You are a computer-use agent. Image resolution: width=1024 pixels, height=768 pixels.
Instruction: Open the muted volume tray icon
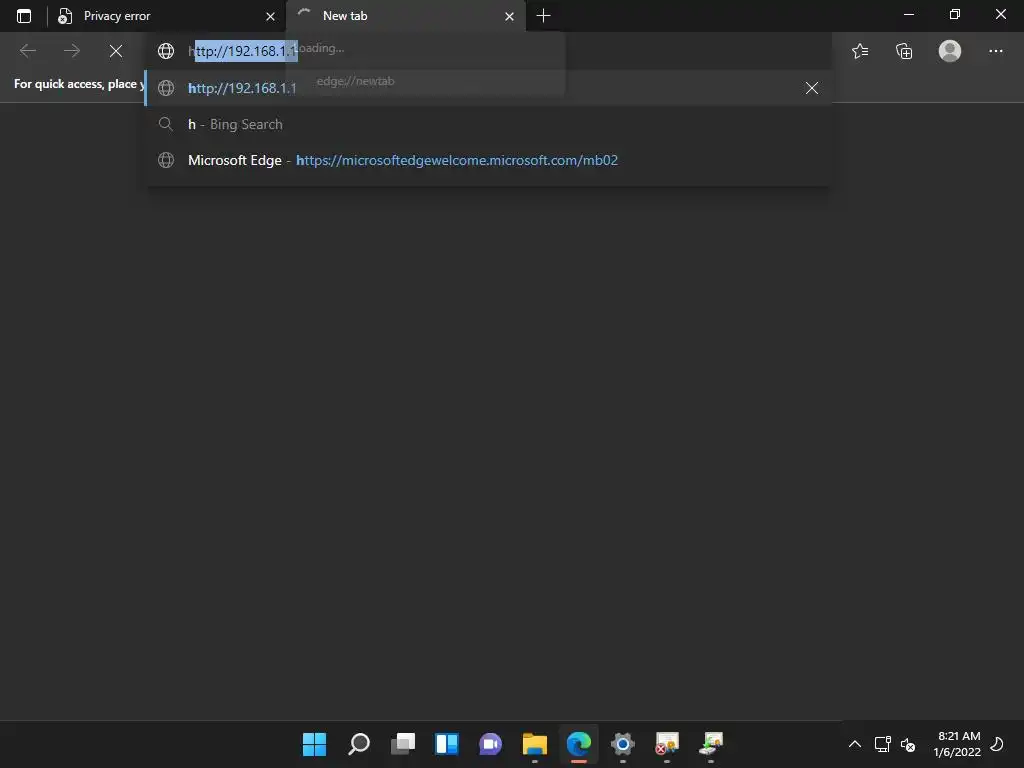point(908,744)
